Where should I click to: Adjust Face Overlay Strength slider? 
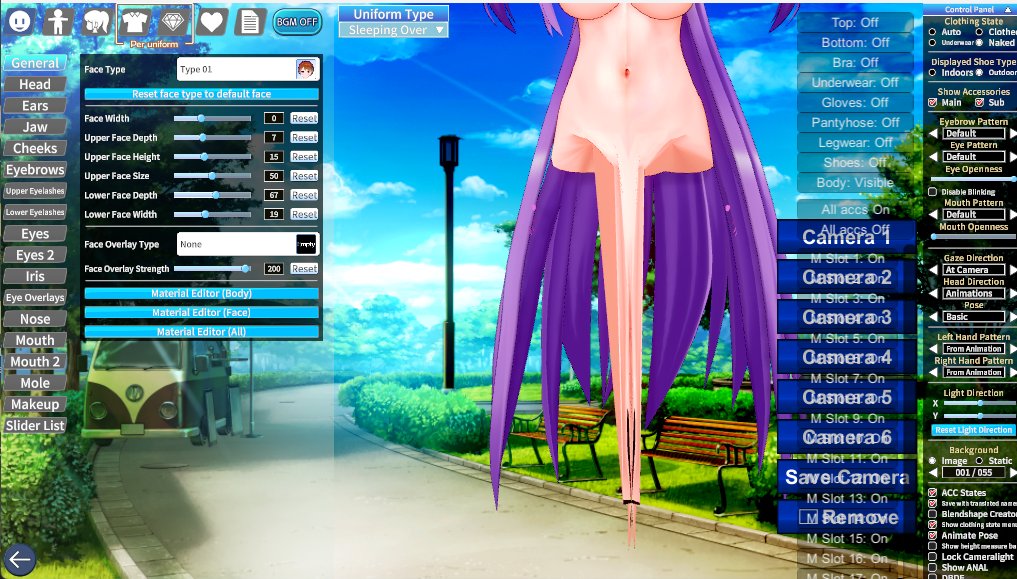pos(212,268)
